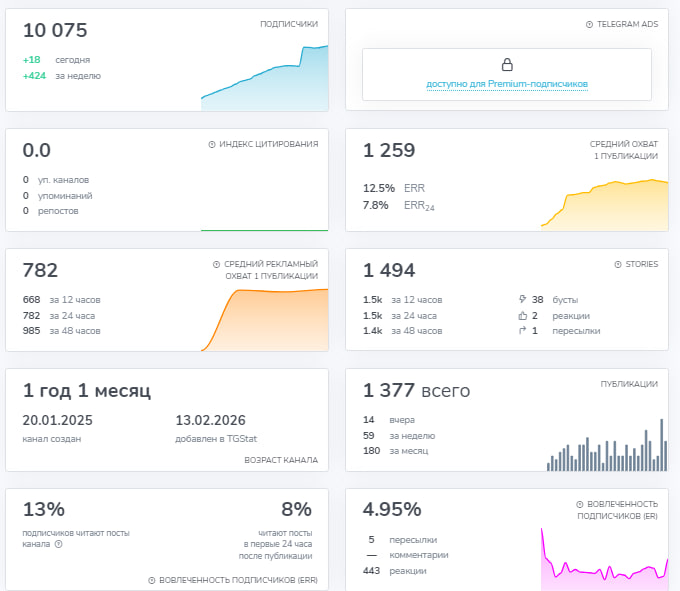This screenshot has width=680, height=591.
Task: Click the info icon beside Индекс цитирования
Action: pyautogui.click(x=212, y=144)
